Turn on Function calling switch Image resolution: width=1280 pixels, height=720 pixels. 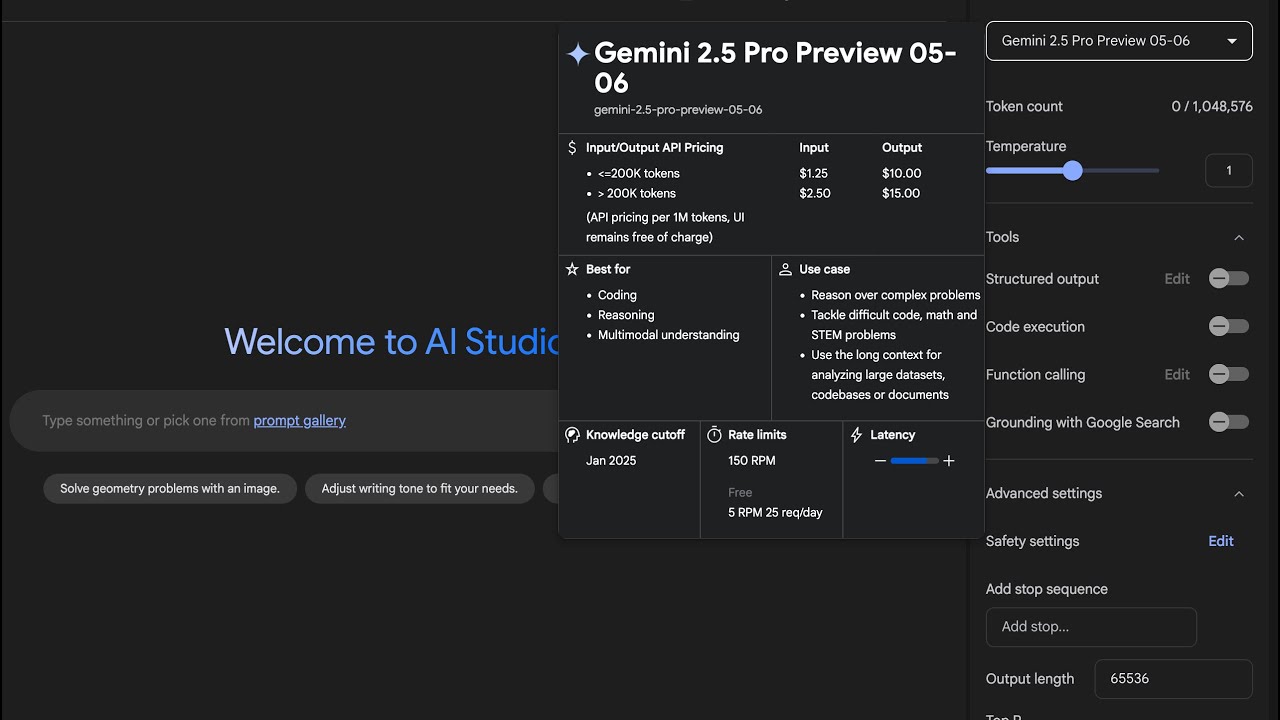pyautogui.click(x=1229, y=374)
